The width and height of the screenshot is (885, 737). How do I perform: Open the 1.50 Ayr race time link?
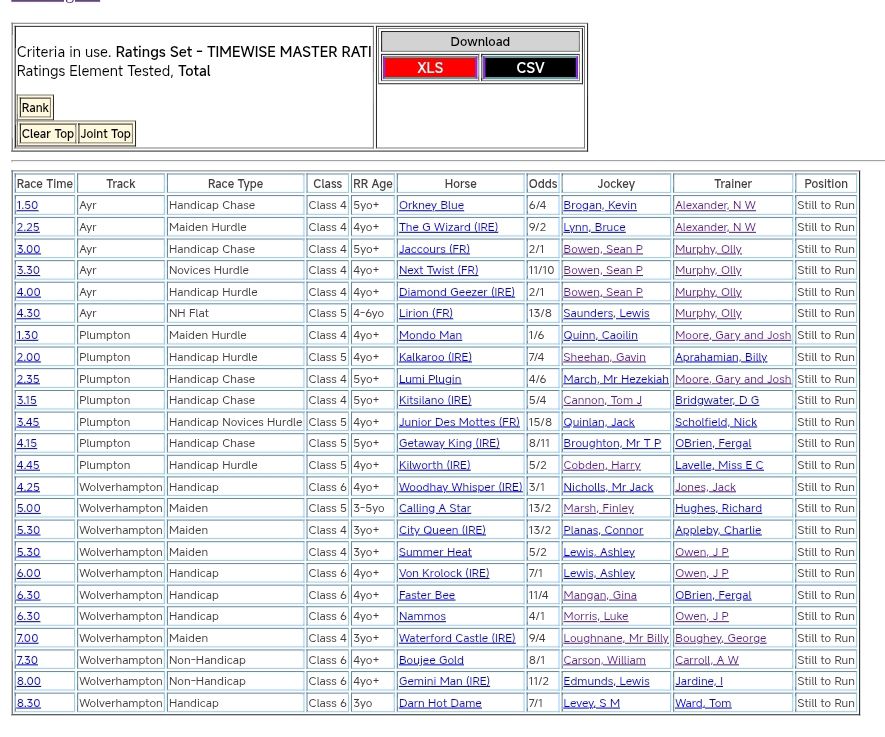pyautogui.click(x=27, y=206)
